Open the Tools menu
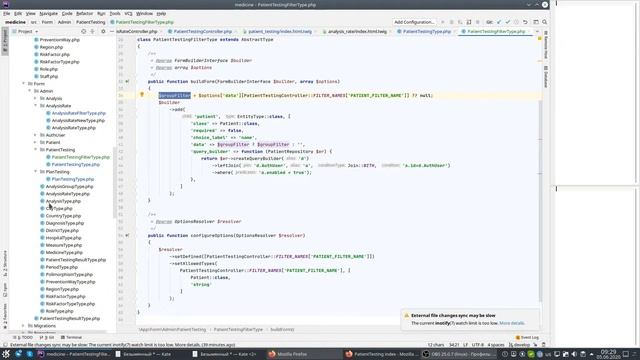The width and height of the screenshot is (640, 360). (x=115, y=13)
